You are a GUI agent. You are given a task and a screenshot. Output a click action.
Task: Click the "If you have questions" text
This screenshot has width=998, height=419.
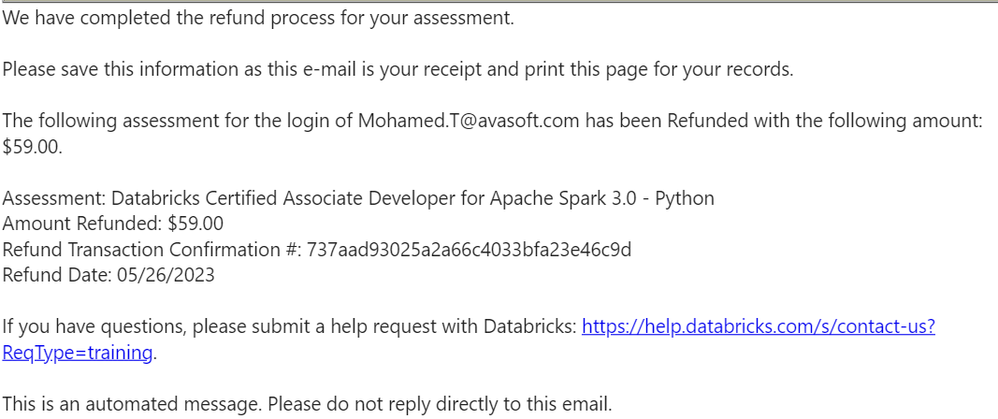(x=94, y=327)
